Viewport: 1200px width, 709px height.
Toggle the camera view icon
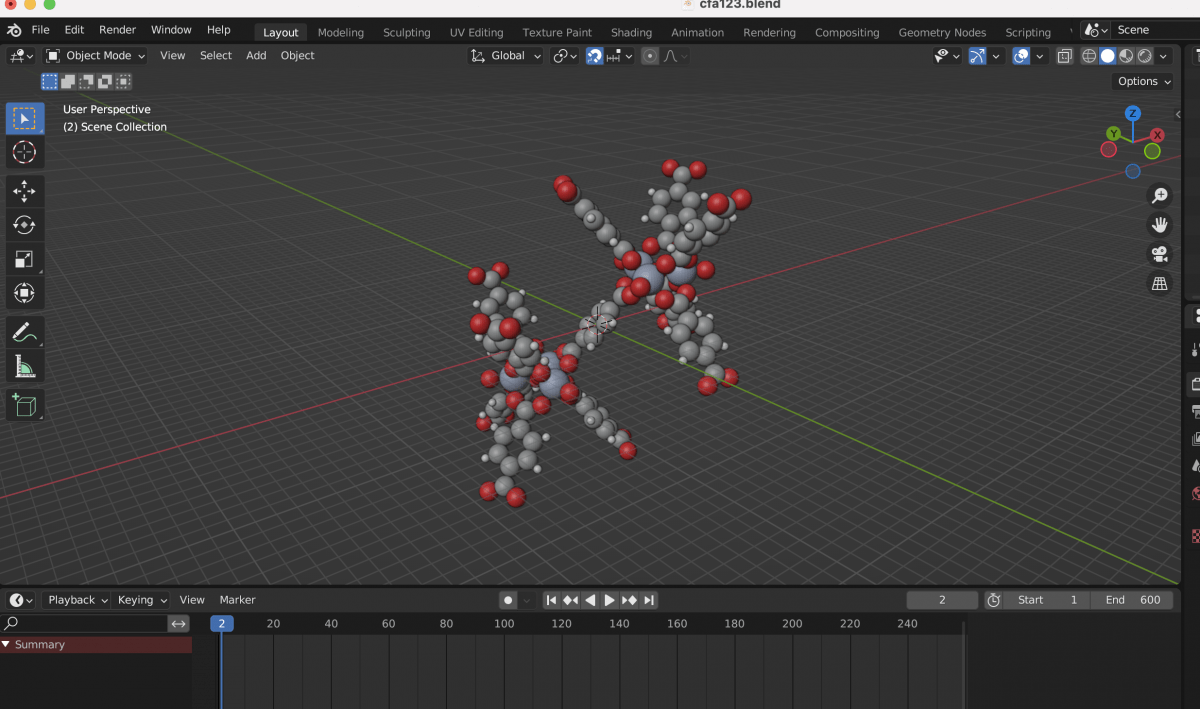1160,254
